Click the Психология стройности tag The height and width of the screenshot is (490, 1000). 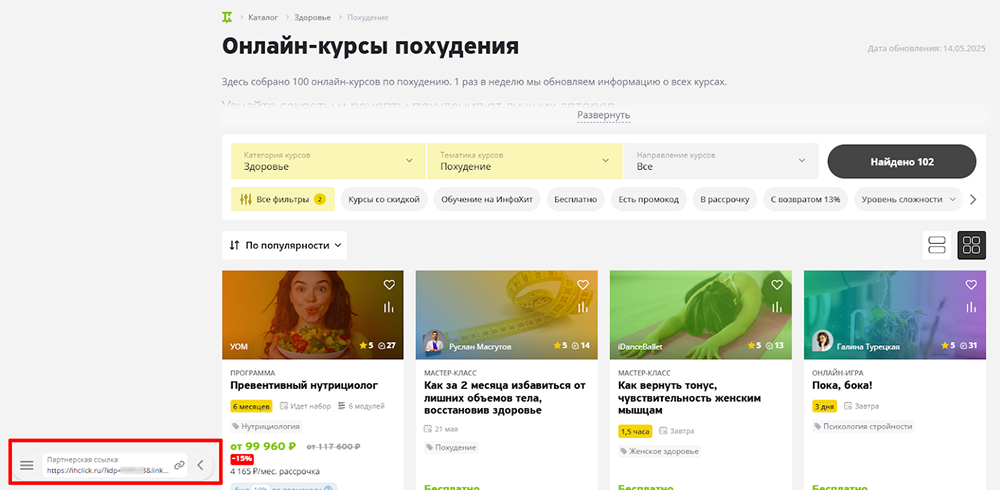[863, 426]
